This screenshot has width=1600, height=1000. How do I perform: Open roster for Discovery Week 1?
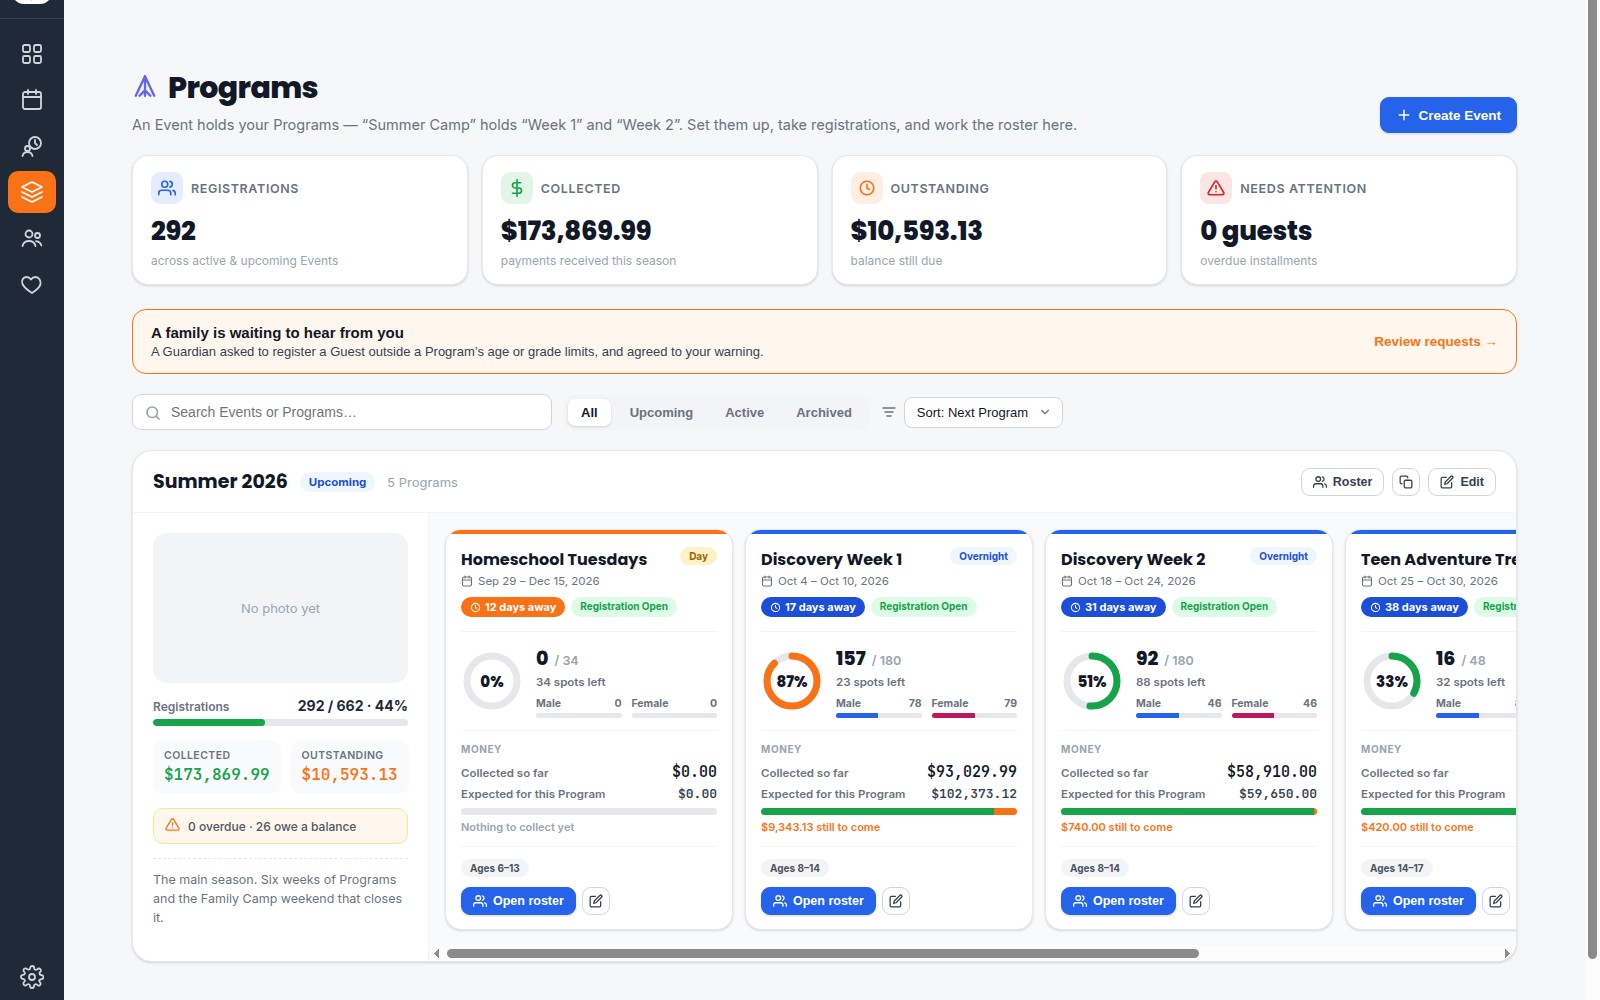[818, 901]
